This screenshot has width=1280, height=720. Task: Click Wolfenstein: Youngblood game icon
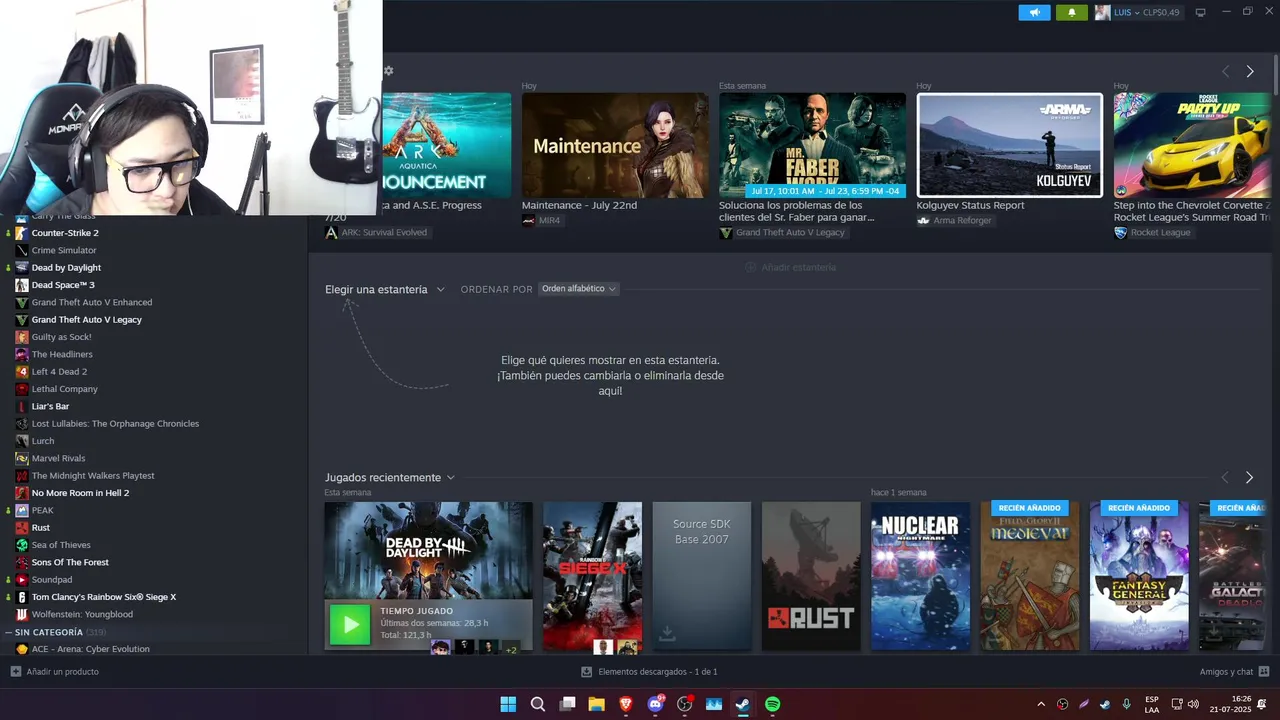[x=22, y=614]
